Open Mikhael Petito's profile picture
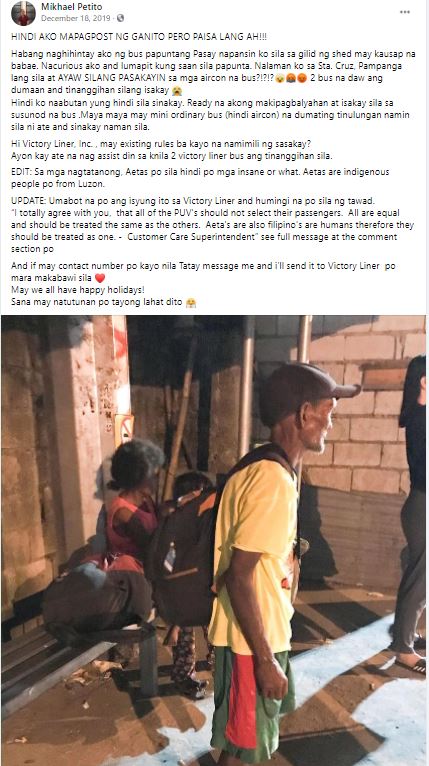429x766 pixels. tap(23, 13)
